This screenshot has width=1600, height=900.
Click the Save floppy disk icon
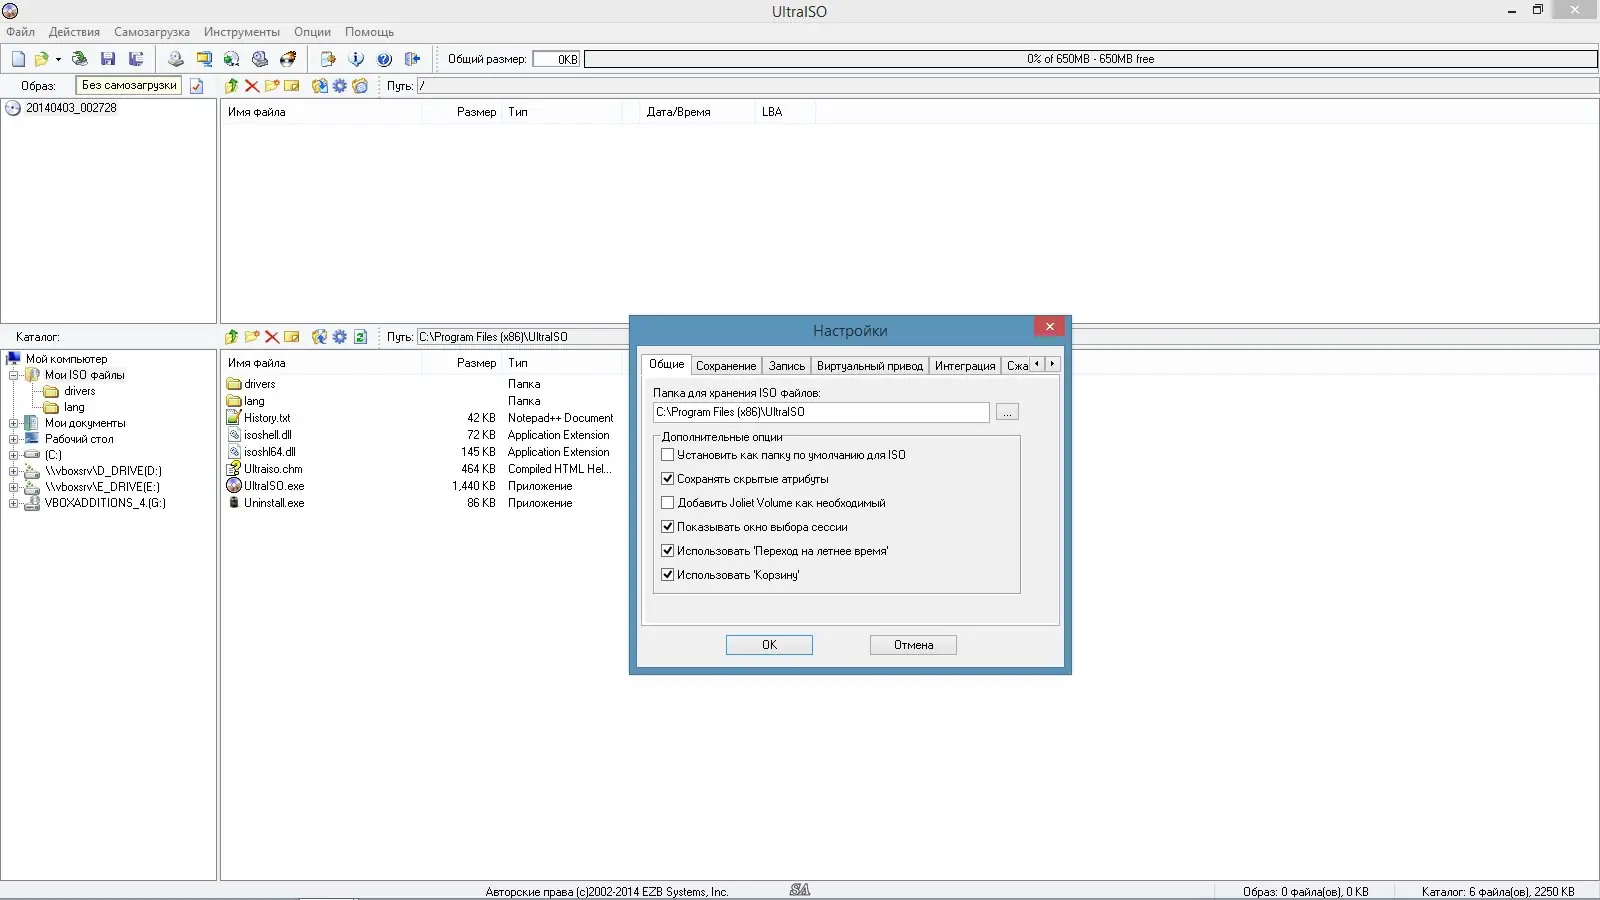pyautogui.click(x=108, y=59)
